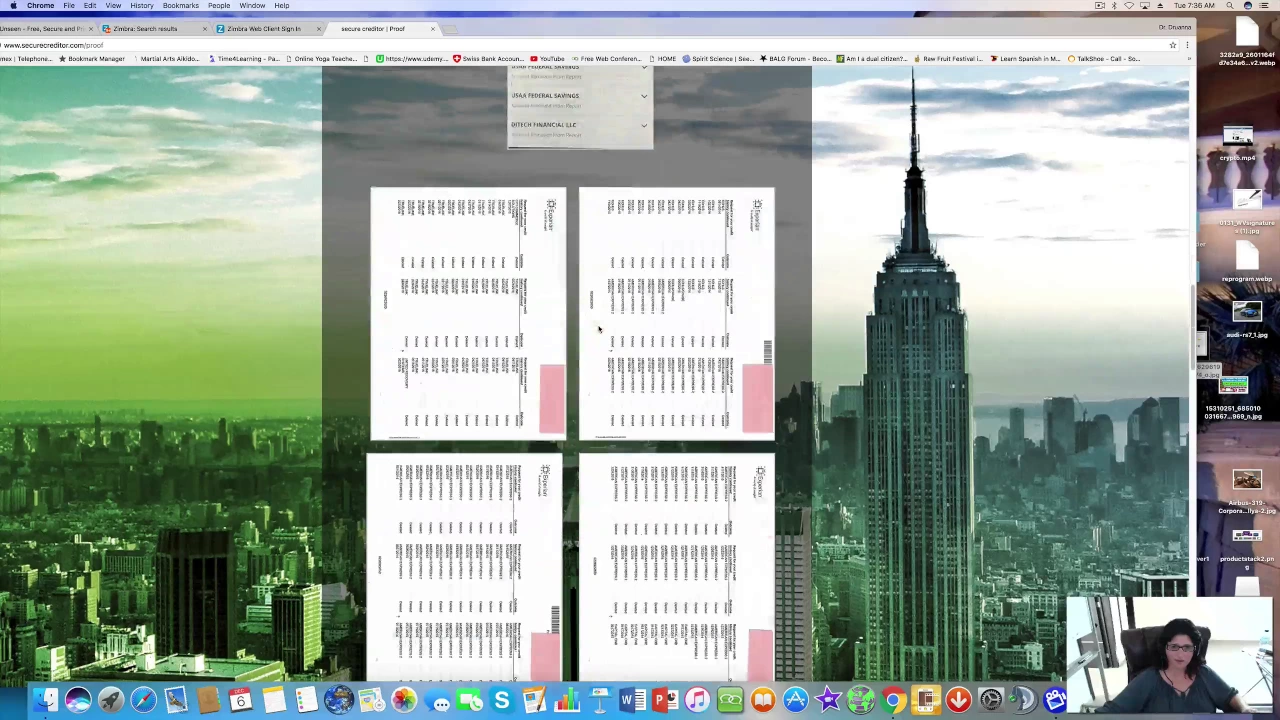Open Microsoft Word in the Dock
1280x720 pixels.
pyautogui.click(x=632, y=700)
